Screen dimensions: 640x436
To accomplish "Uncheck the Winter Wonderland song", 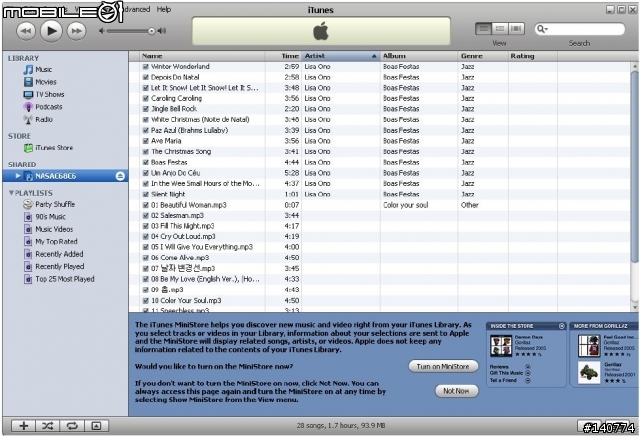I will click(146, 67).
